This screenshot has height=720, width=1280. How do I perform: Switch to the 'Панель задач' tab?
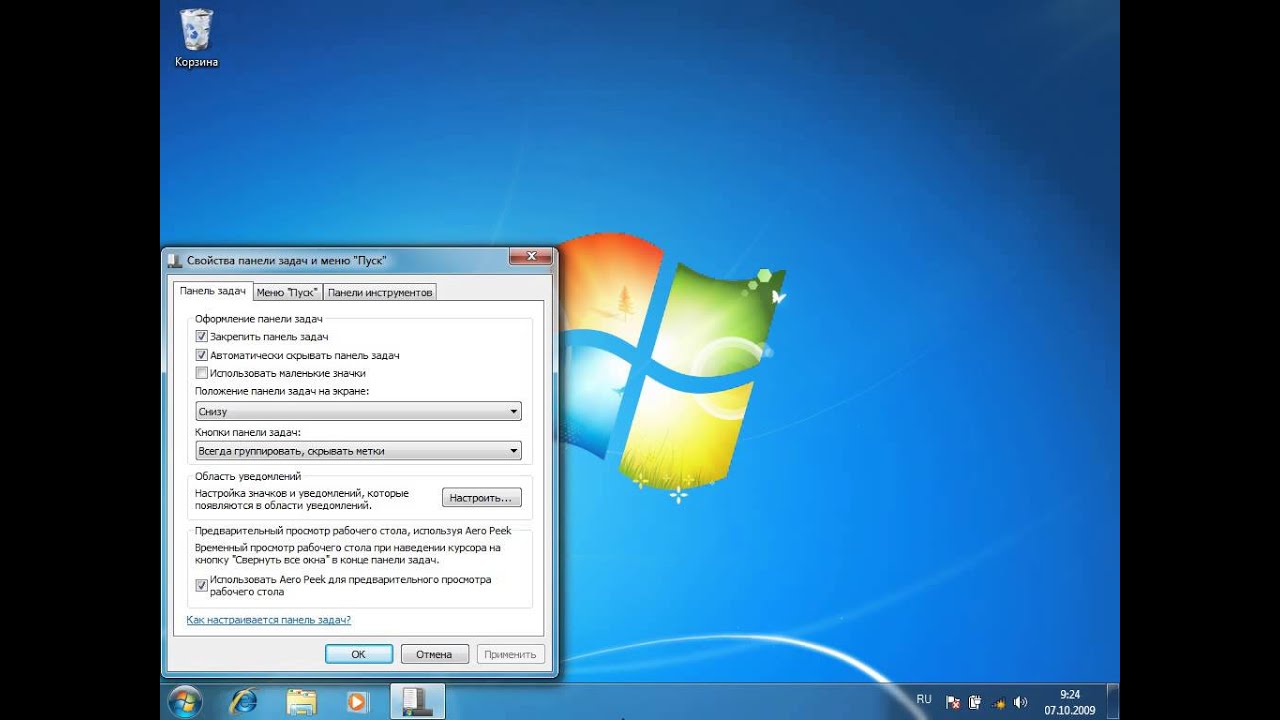(213, 291)
